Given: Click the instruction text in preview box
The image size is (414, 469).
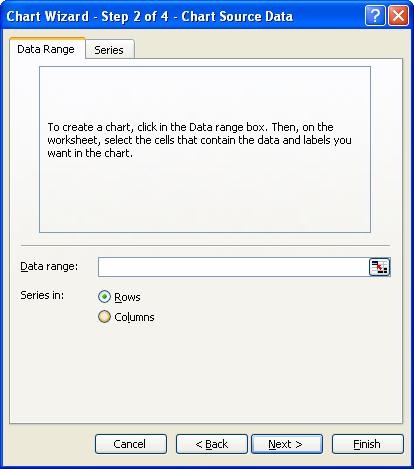Looking at the screenshot, I should [x=199, y=140].
